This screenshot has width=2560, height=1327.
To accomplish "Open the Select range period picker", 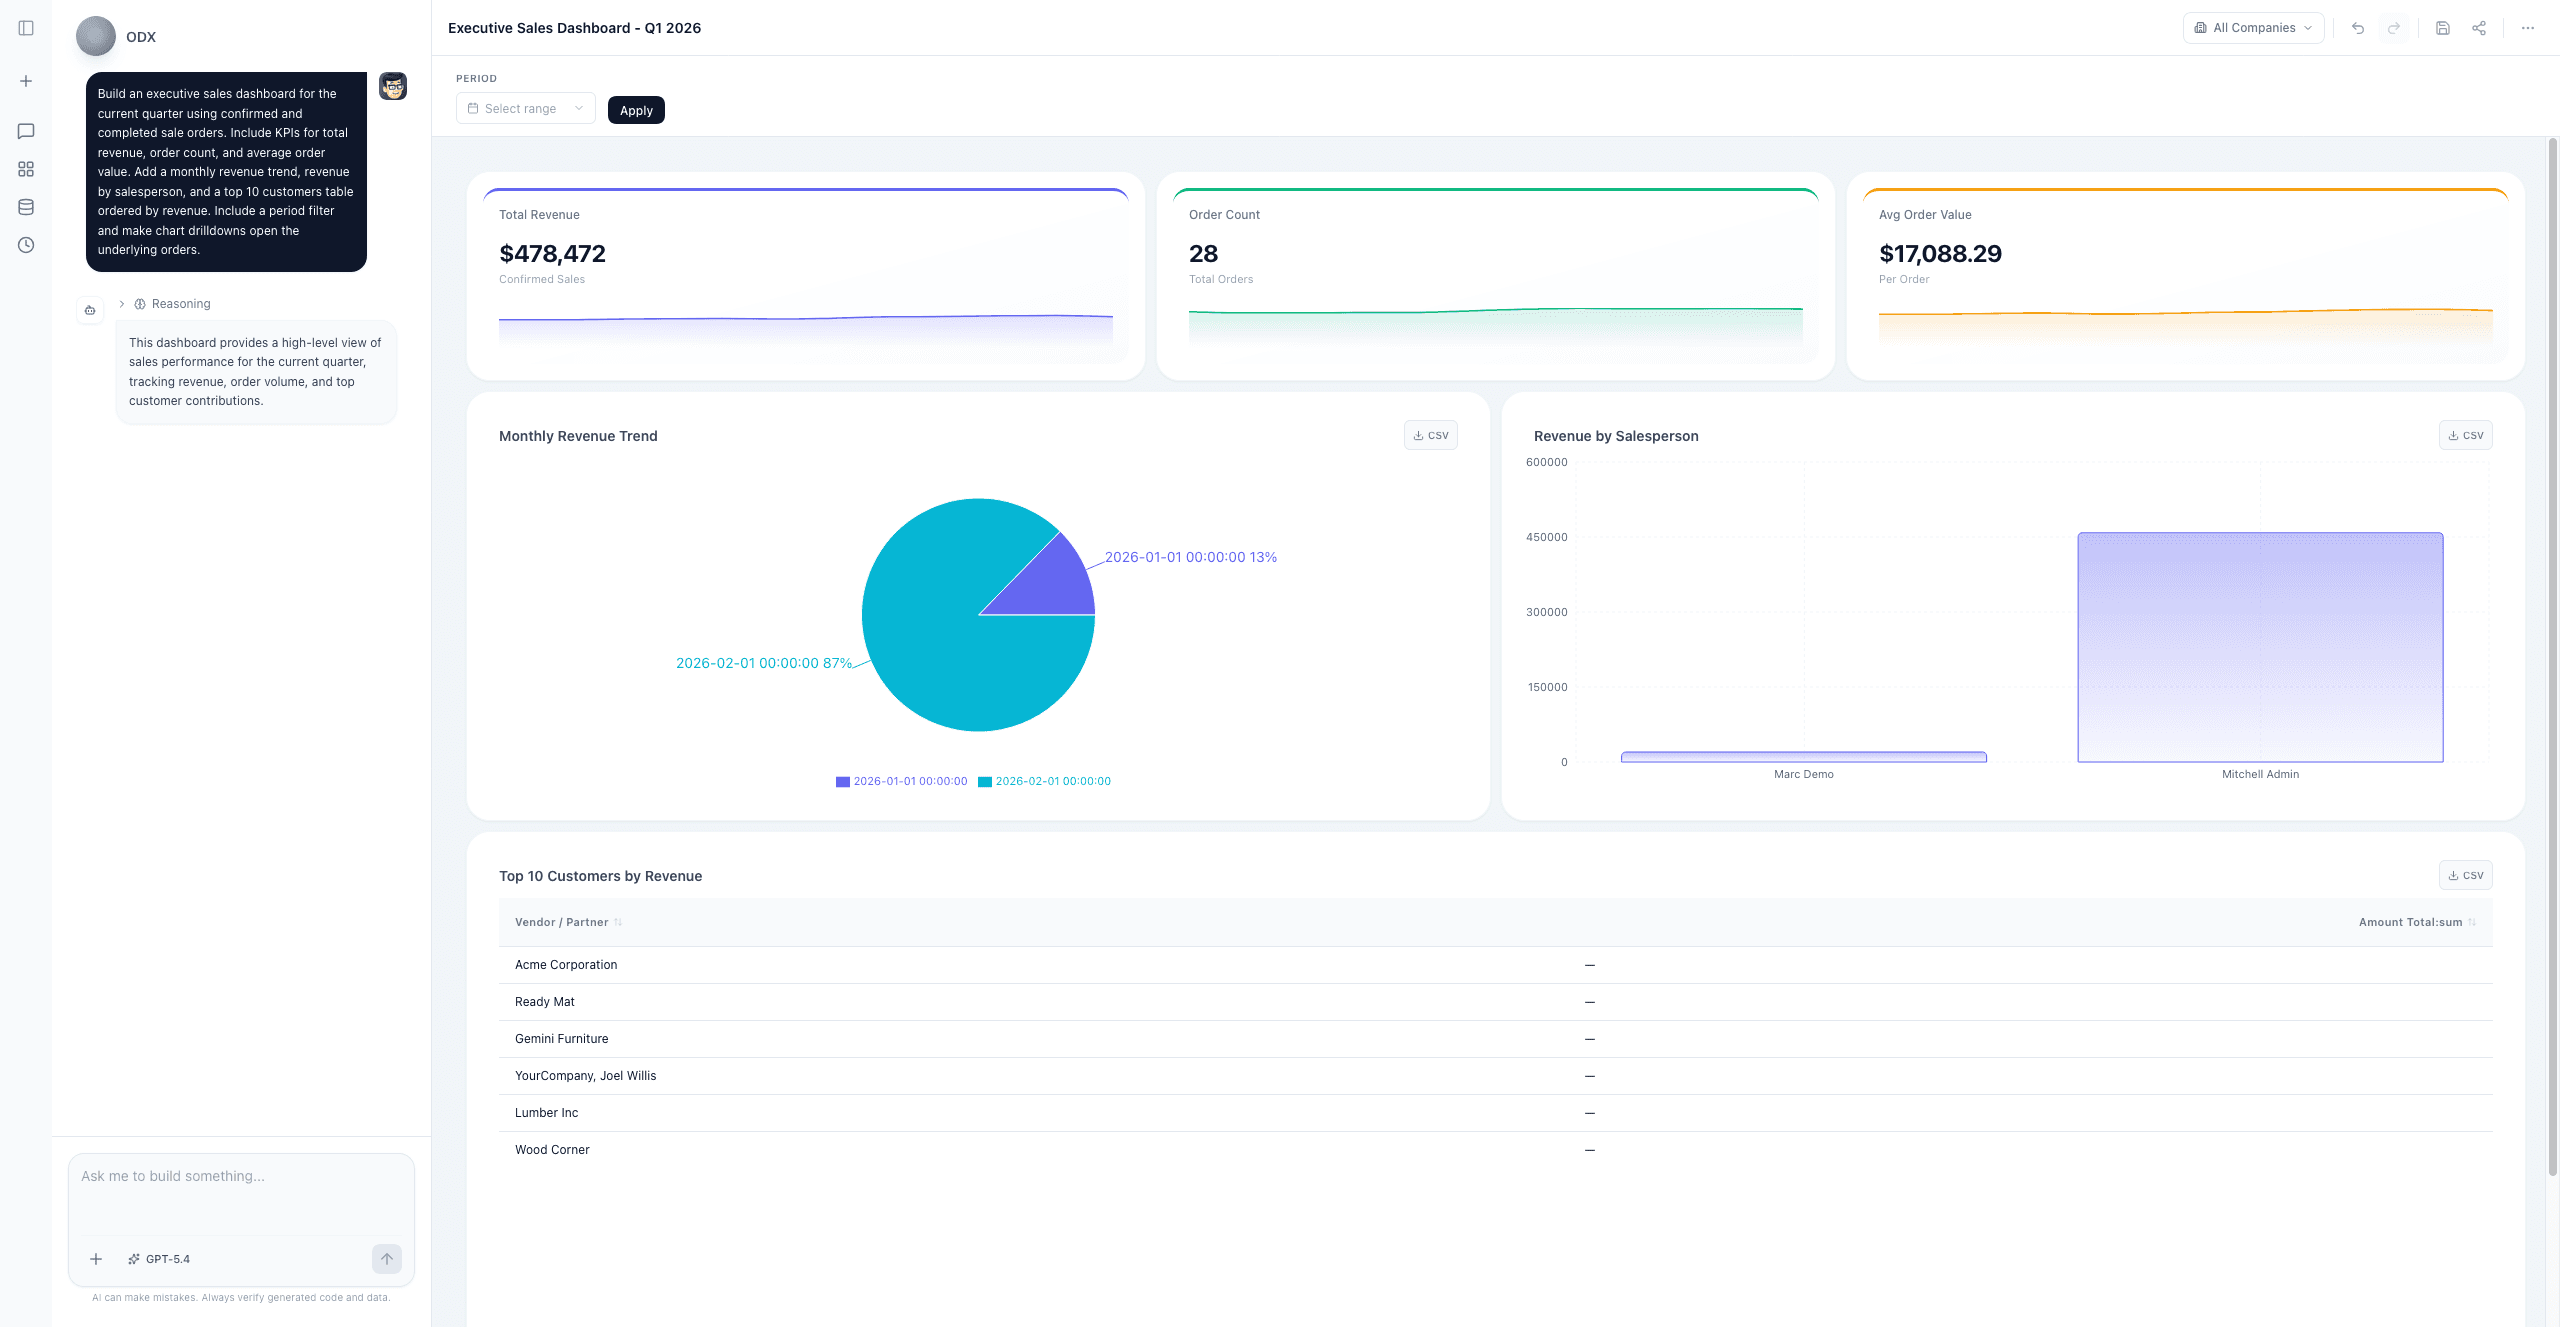I will (525, 108).
